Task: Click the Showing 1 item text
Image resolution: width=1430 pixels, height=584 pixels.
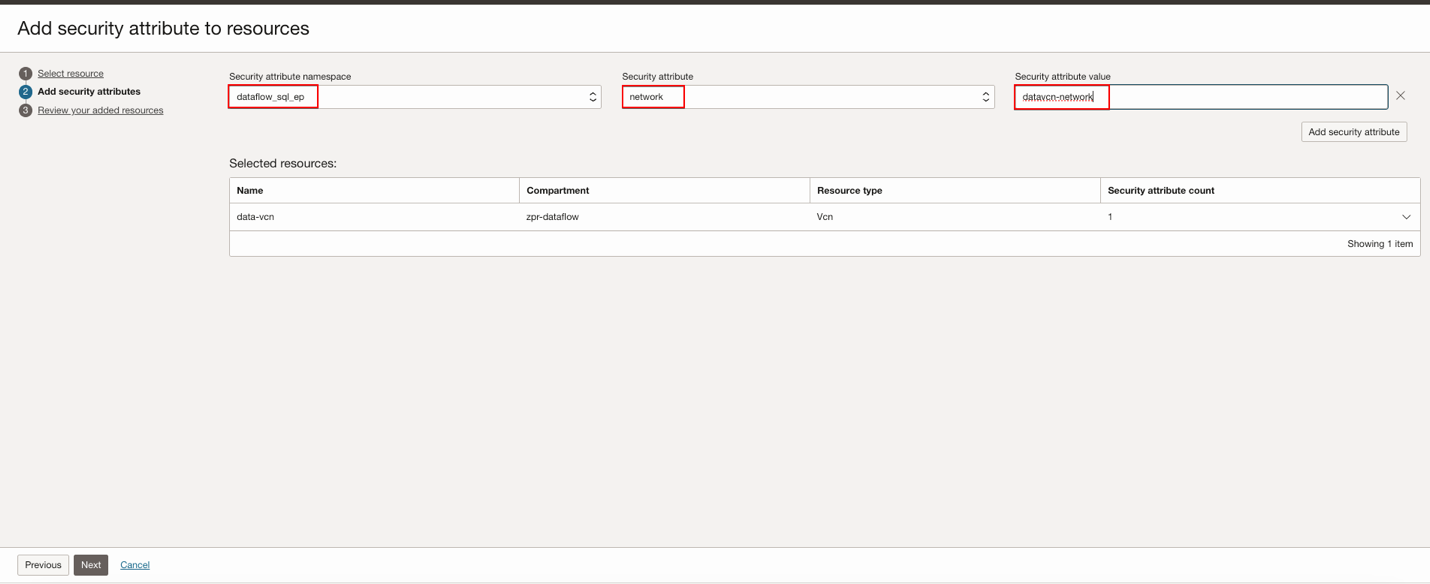Action: point(1380,244)
